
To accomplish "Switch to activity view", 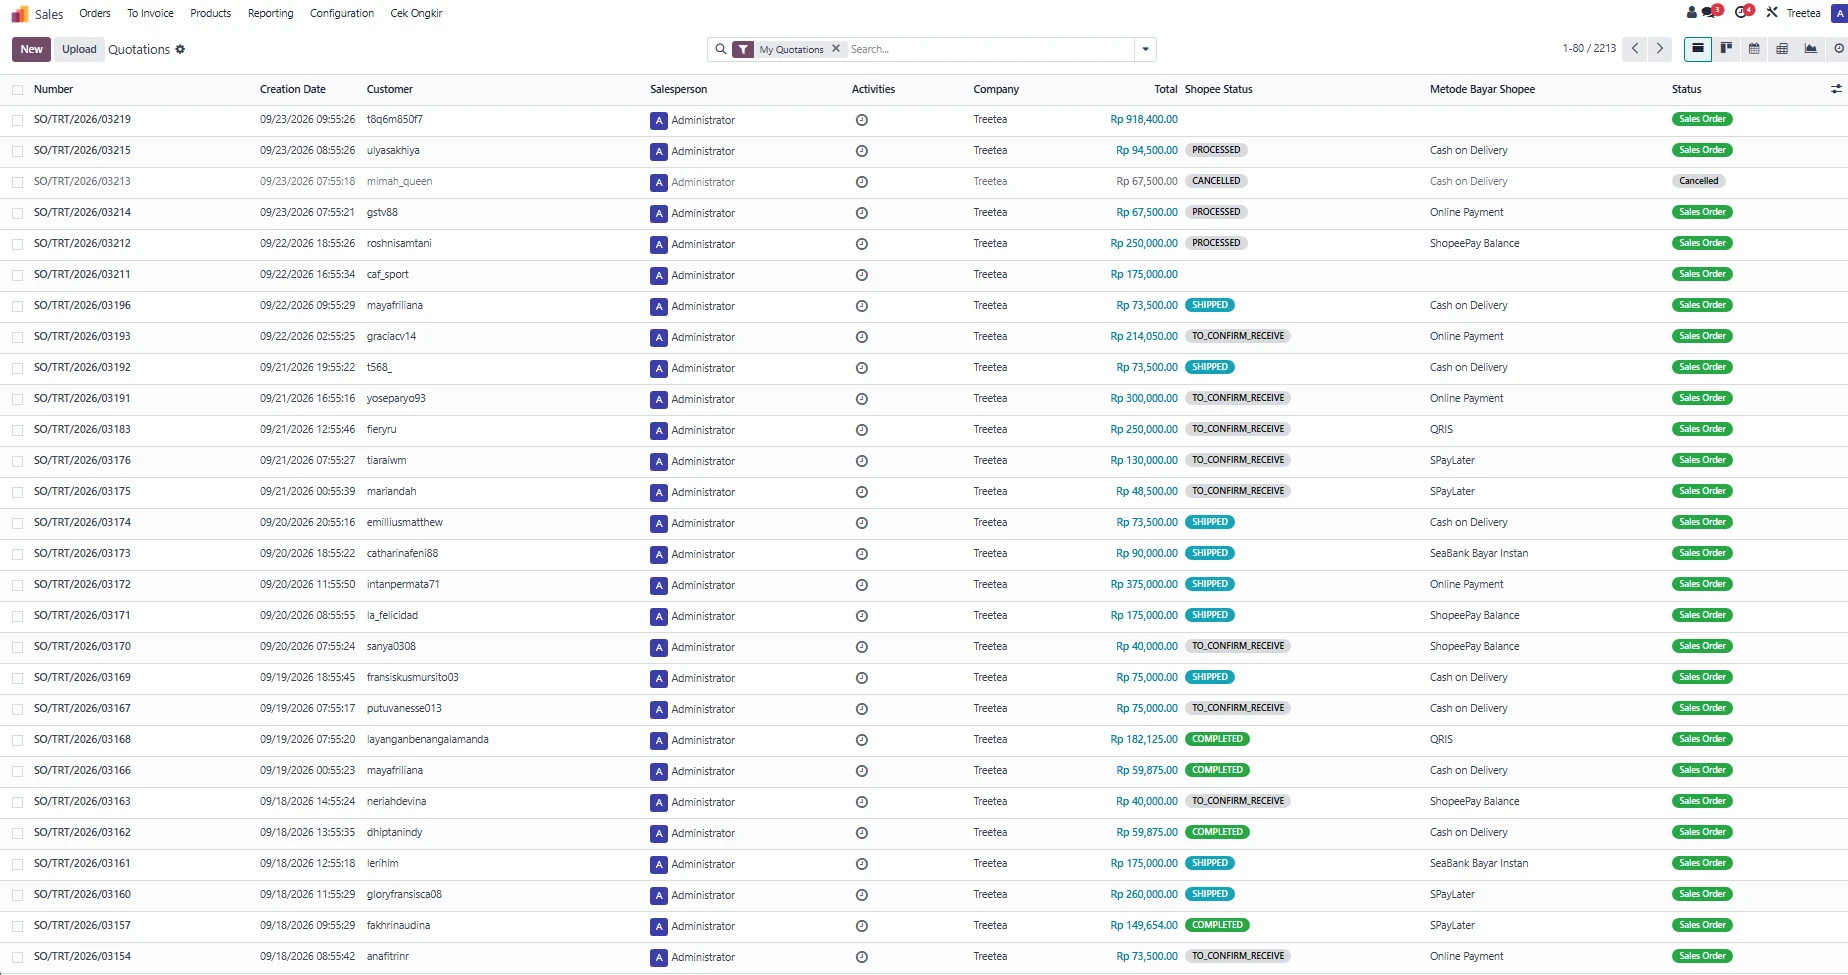I will tap(1838, 48).
